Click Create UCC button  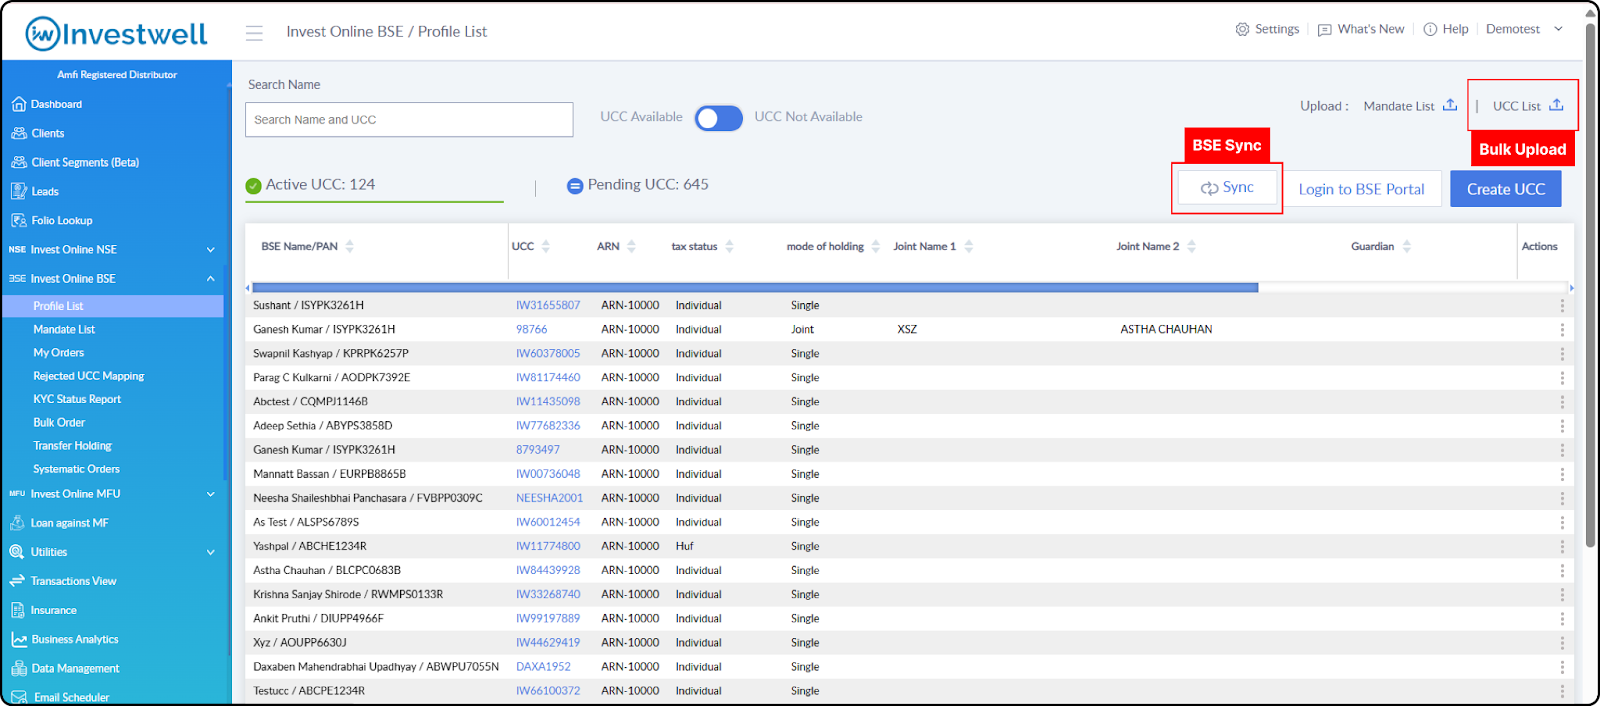click(1506, 189)
